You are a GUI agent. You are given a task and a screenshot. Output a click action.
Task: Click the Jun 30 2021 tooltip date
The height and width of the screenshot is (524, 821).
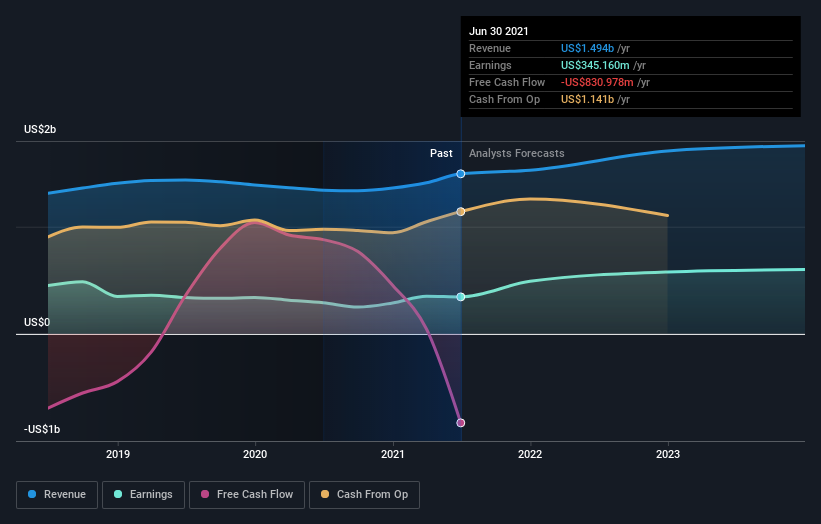coord(498,31)
